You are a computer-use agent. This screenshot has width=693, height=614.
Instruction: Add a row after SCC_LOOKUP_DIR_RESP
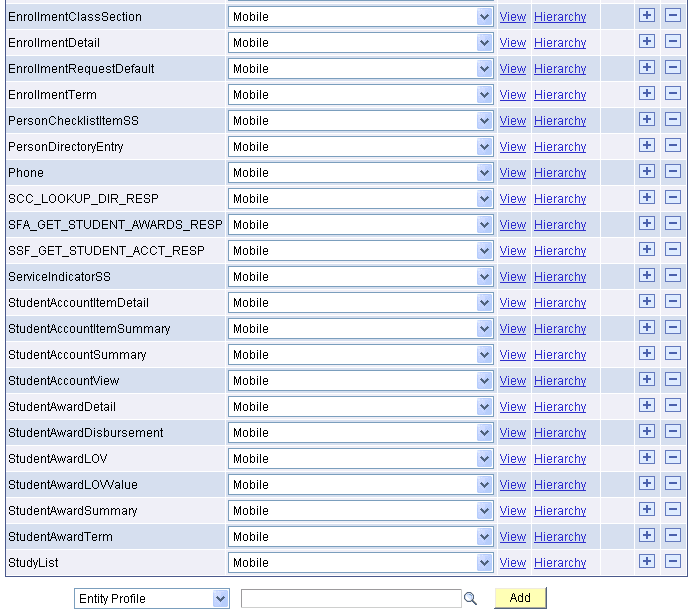click(647, 198)
